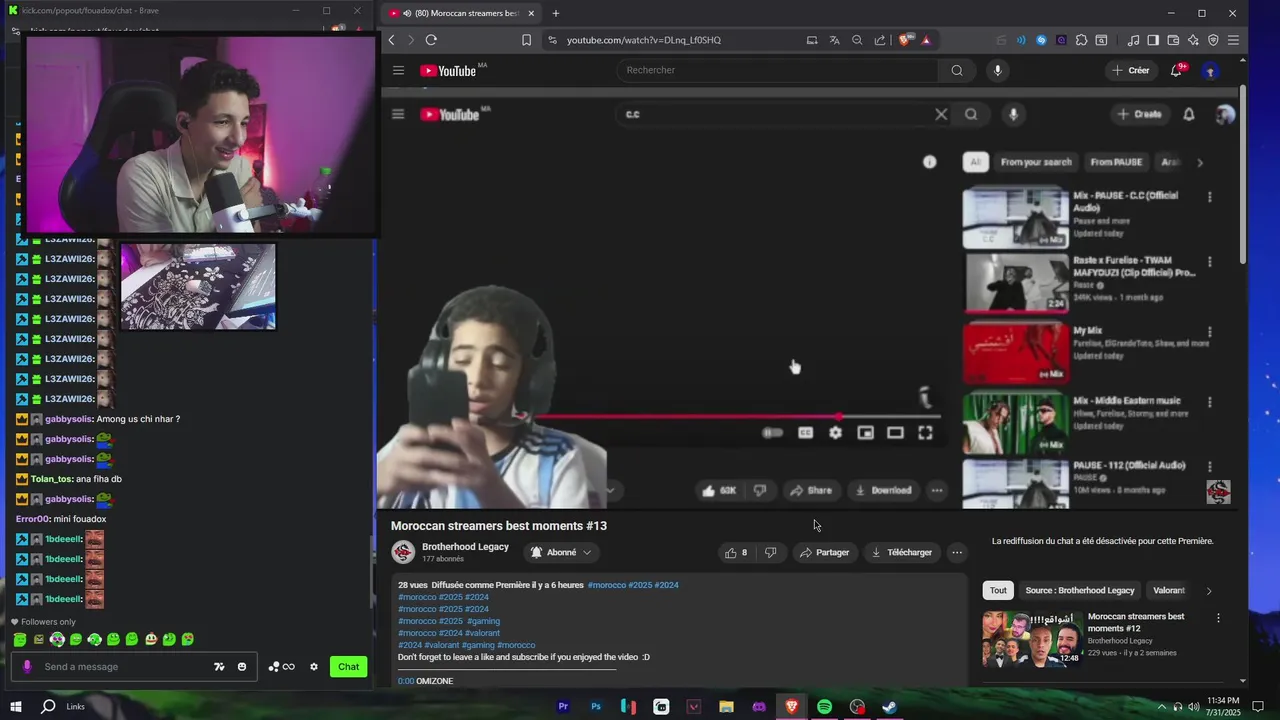Select the Valorant filter chip

pos(1169,590)
